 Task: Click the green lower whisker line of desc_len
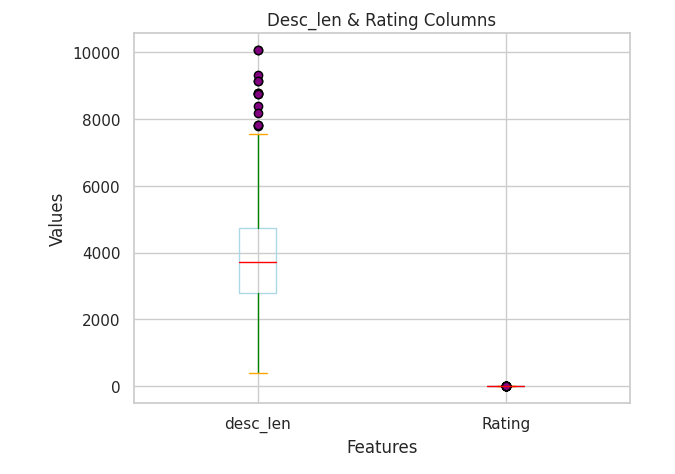click(258, 333)
